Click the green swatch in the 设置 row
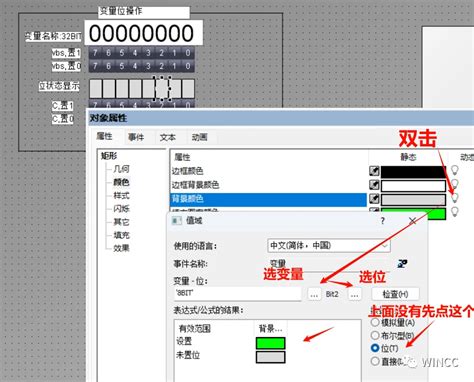The image size is (474, 382). [271, 343]
